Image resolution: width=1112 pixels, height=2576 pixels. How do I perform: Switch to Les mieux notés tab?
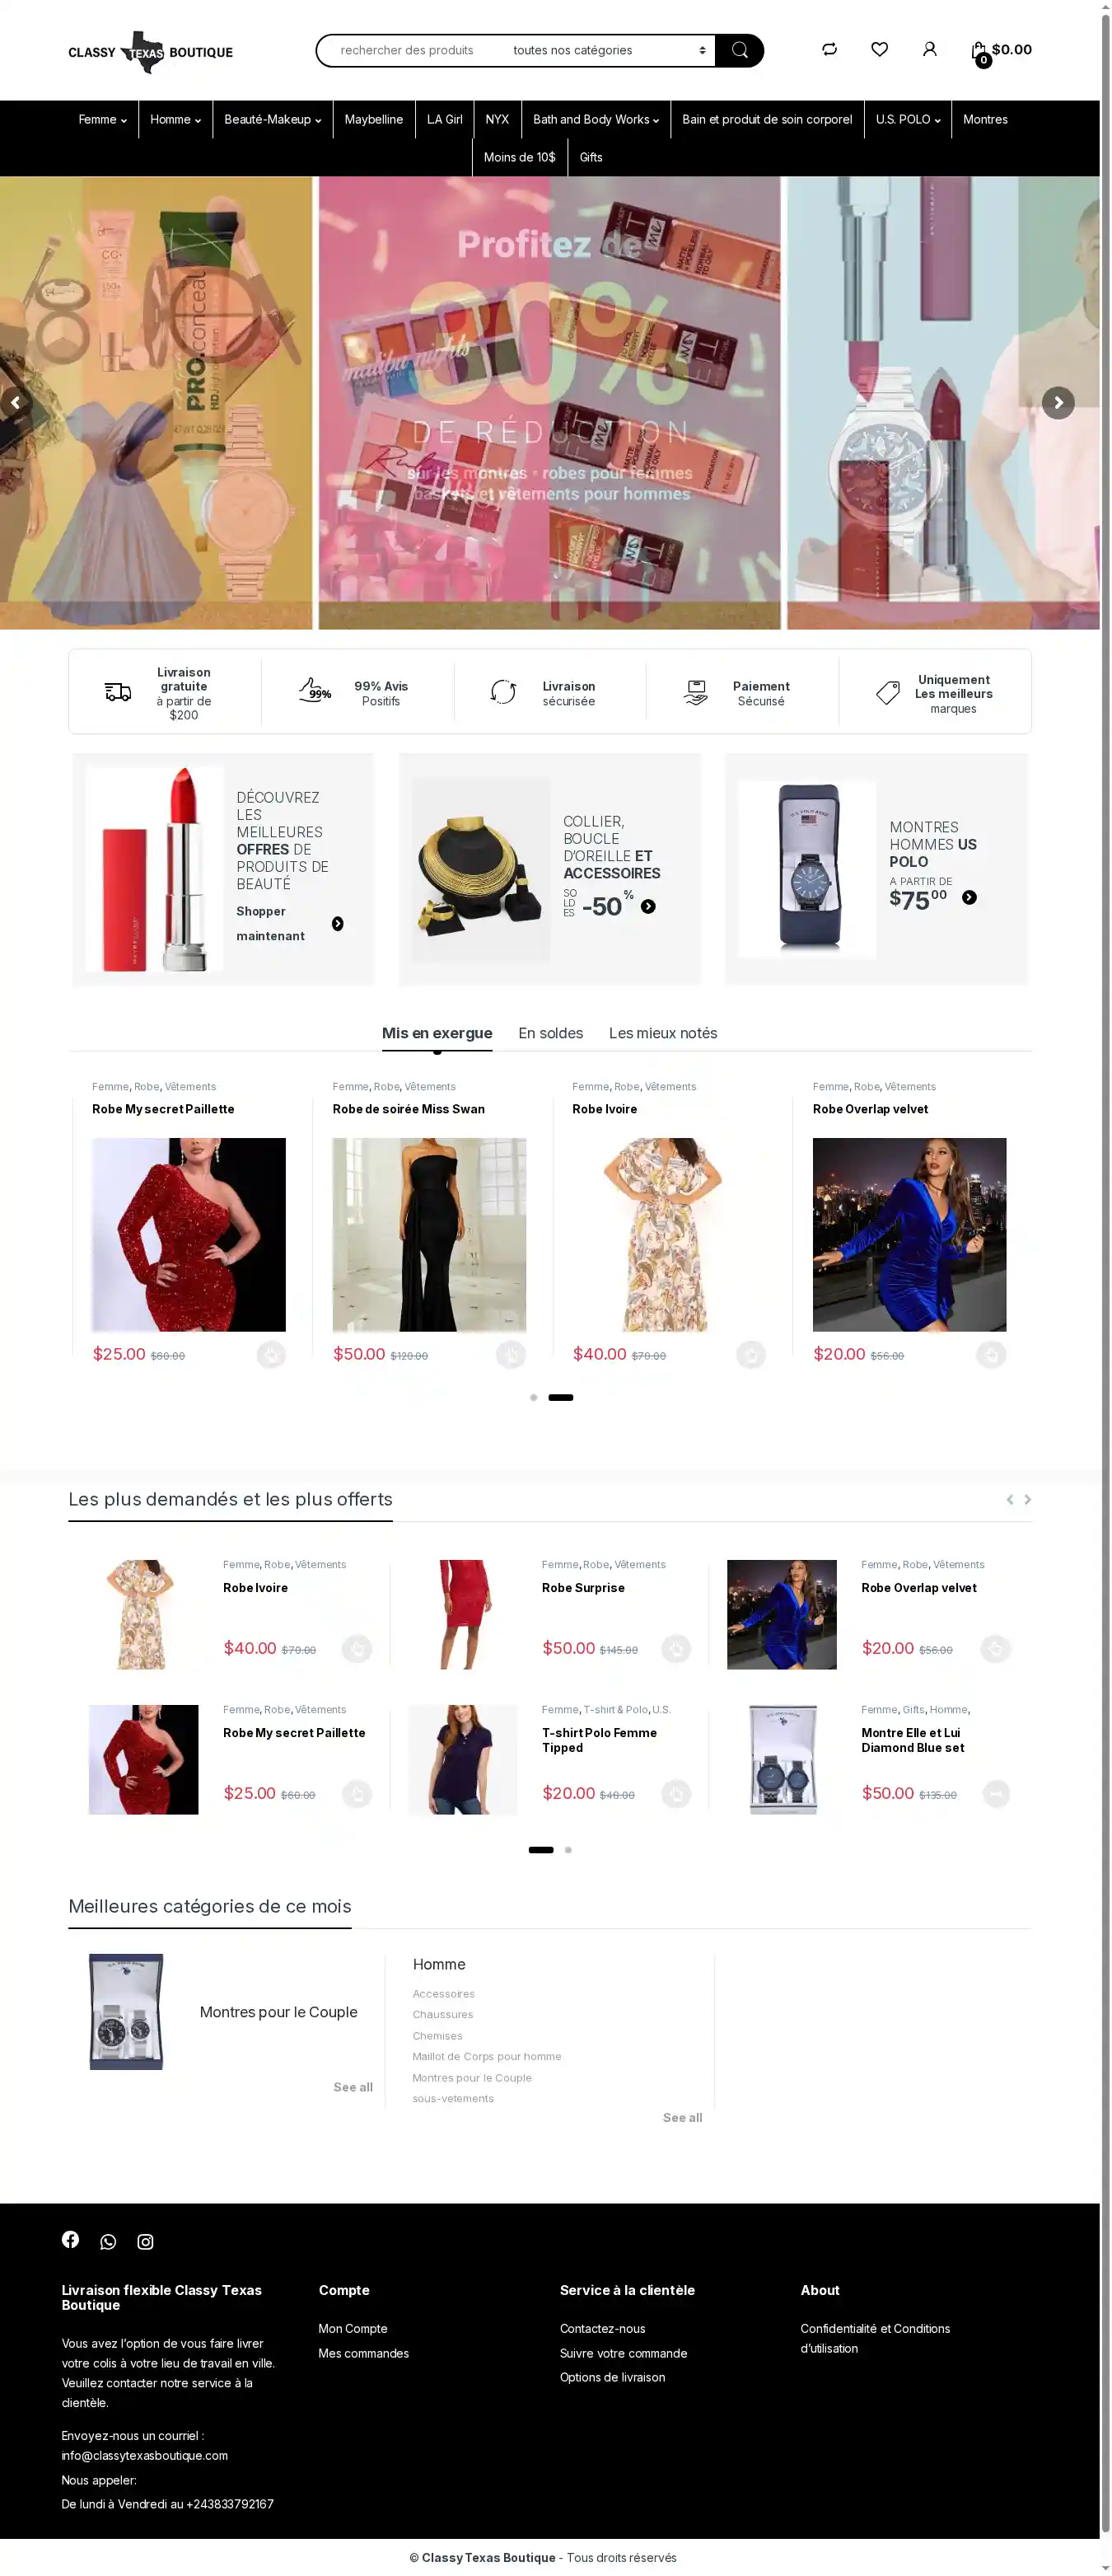tap(663, 1033)
